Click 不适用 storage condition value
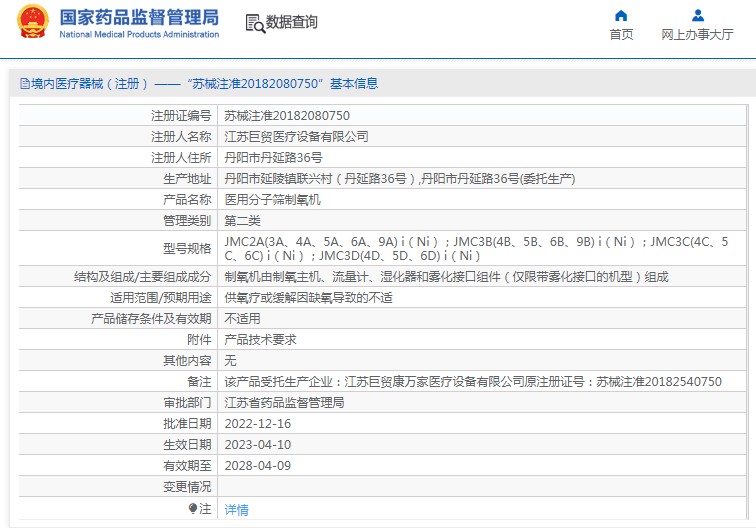The width and height of the screenshot is (756, 528). [x=243, y=319]
